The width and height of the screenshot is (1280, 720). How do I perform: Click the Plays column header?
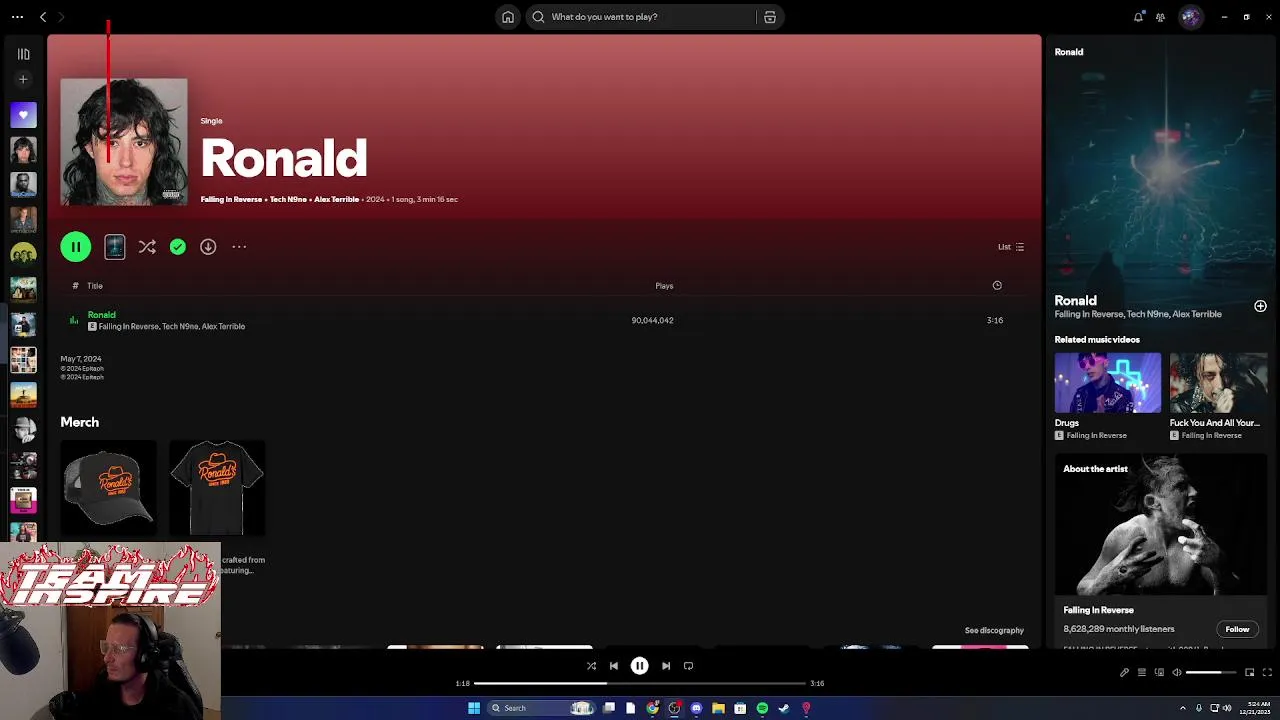click(664, 286)
